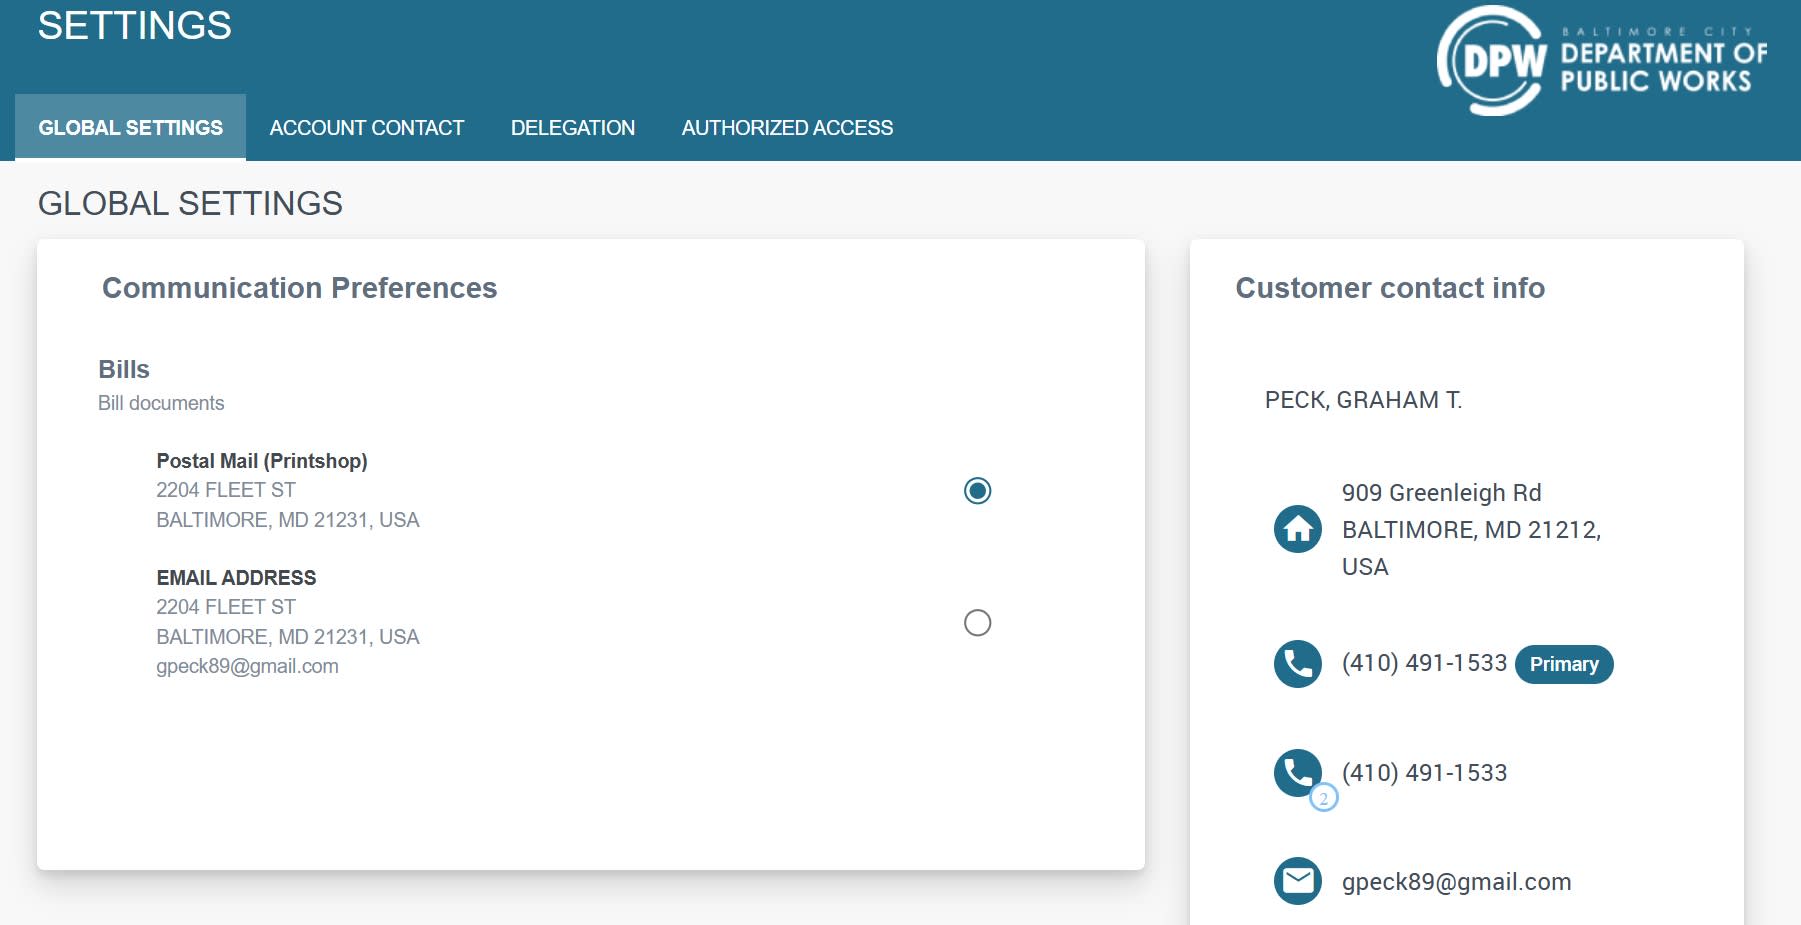The height and width of the screenshot is (925, 1801).
Task: Select the EMAIL ADDRESS radio button
Action: click(x=977, y=623)
